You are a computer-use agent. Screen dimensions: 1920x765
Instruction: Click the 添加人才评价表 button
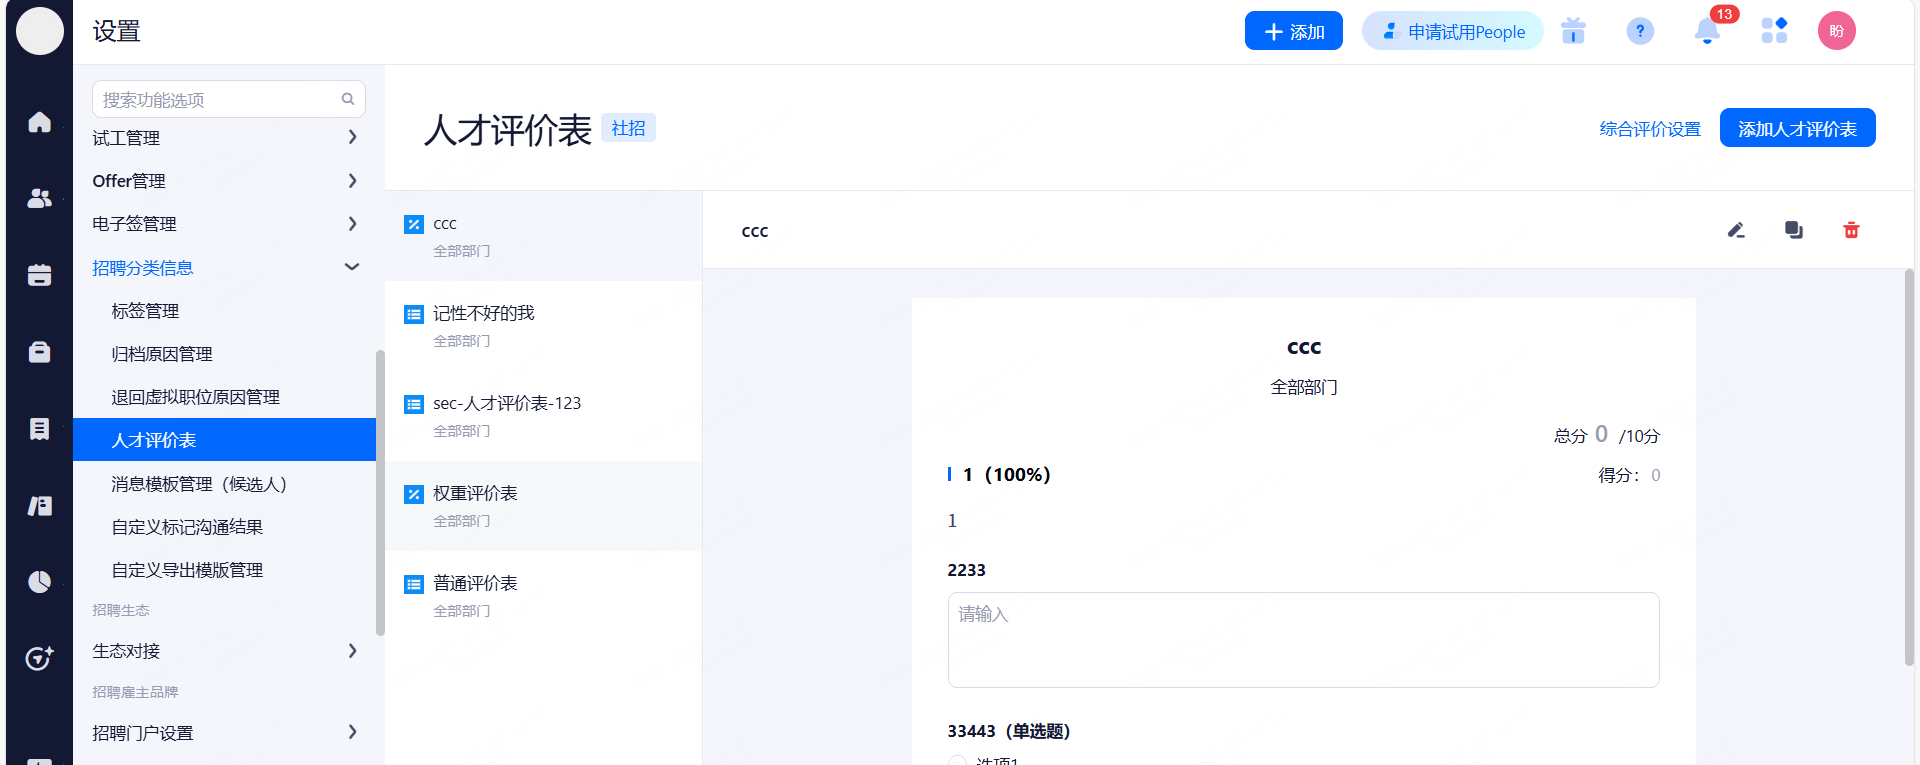(x=1797, y=128)
